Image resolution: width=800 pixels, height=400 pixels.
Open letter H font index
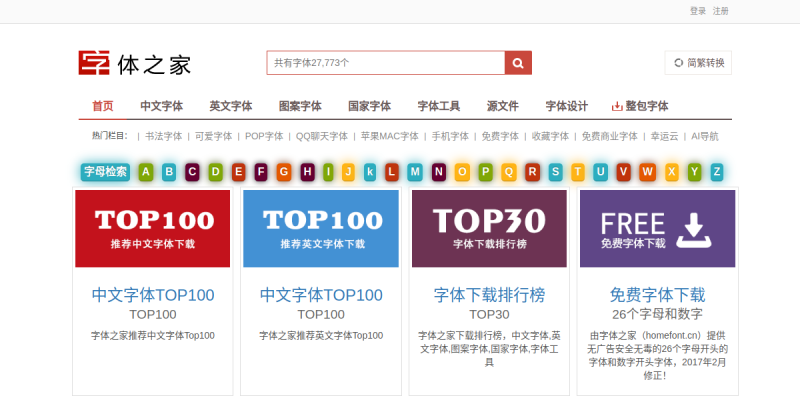point(307,172)
